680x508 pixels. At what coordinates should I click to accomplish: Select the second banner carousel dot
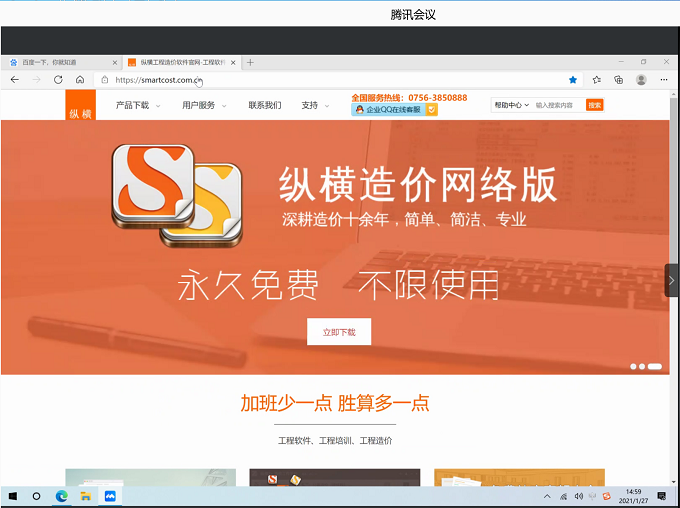coord(642,367)
